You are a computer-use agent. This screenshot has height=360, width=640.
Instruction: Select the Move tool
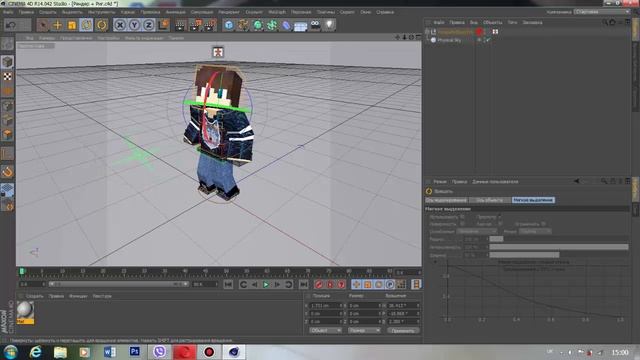[x=58, y=25]
